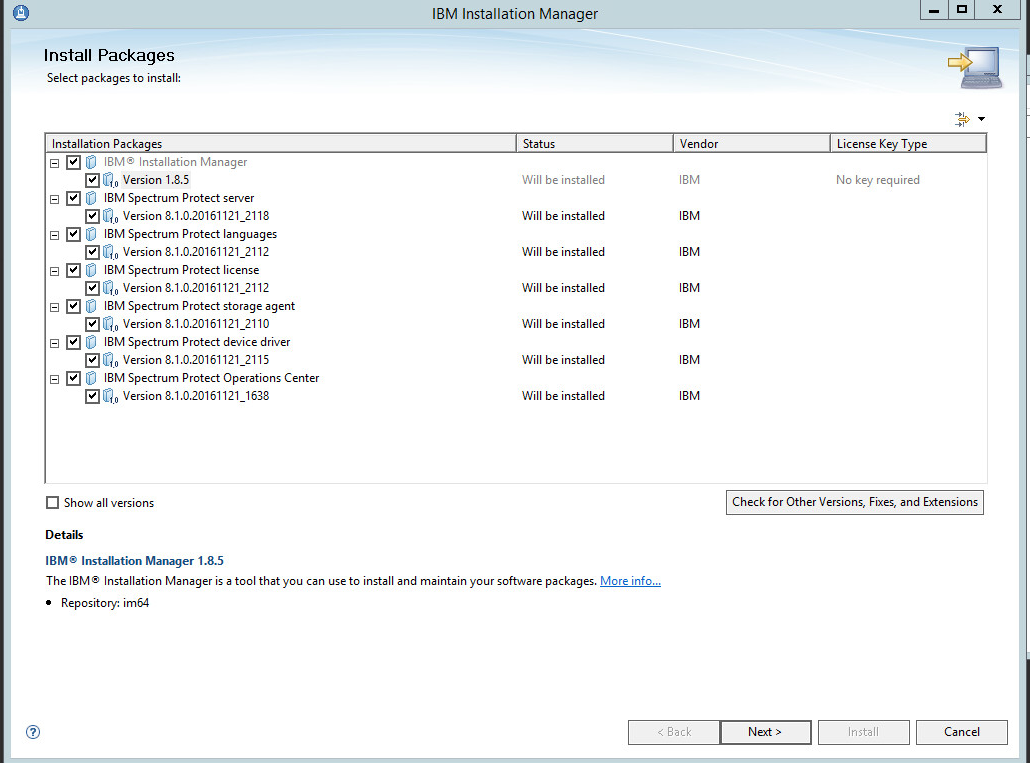The image size is (1030, 763).
Task: Click the tree view options toolbar icon
Action: pyautogui.click(x=962, y=119)
